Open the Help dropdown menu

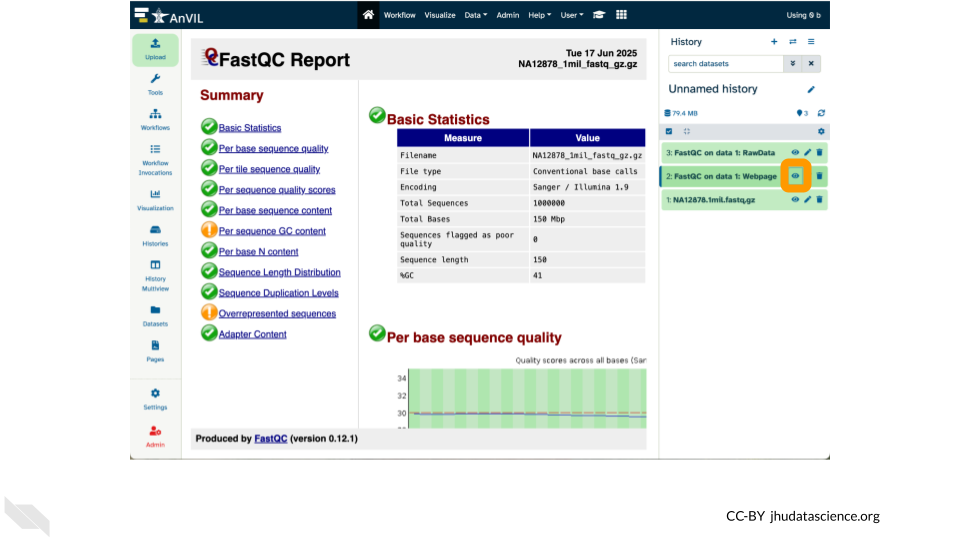click(539, 15)
